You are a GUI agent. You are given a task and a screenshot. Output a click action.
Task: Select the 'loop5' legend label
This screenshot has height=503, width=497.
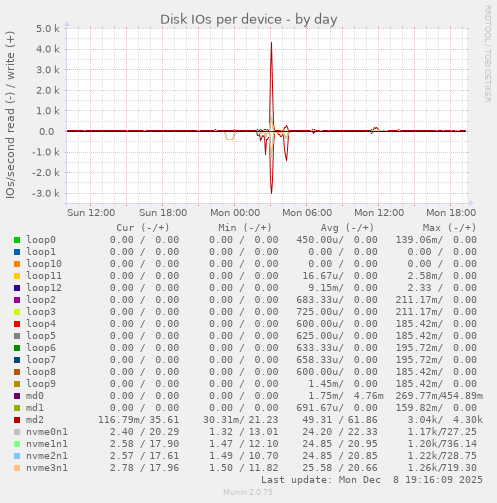[x=41, y=336]
